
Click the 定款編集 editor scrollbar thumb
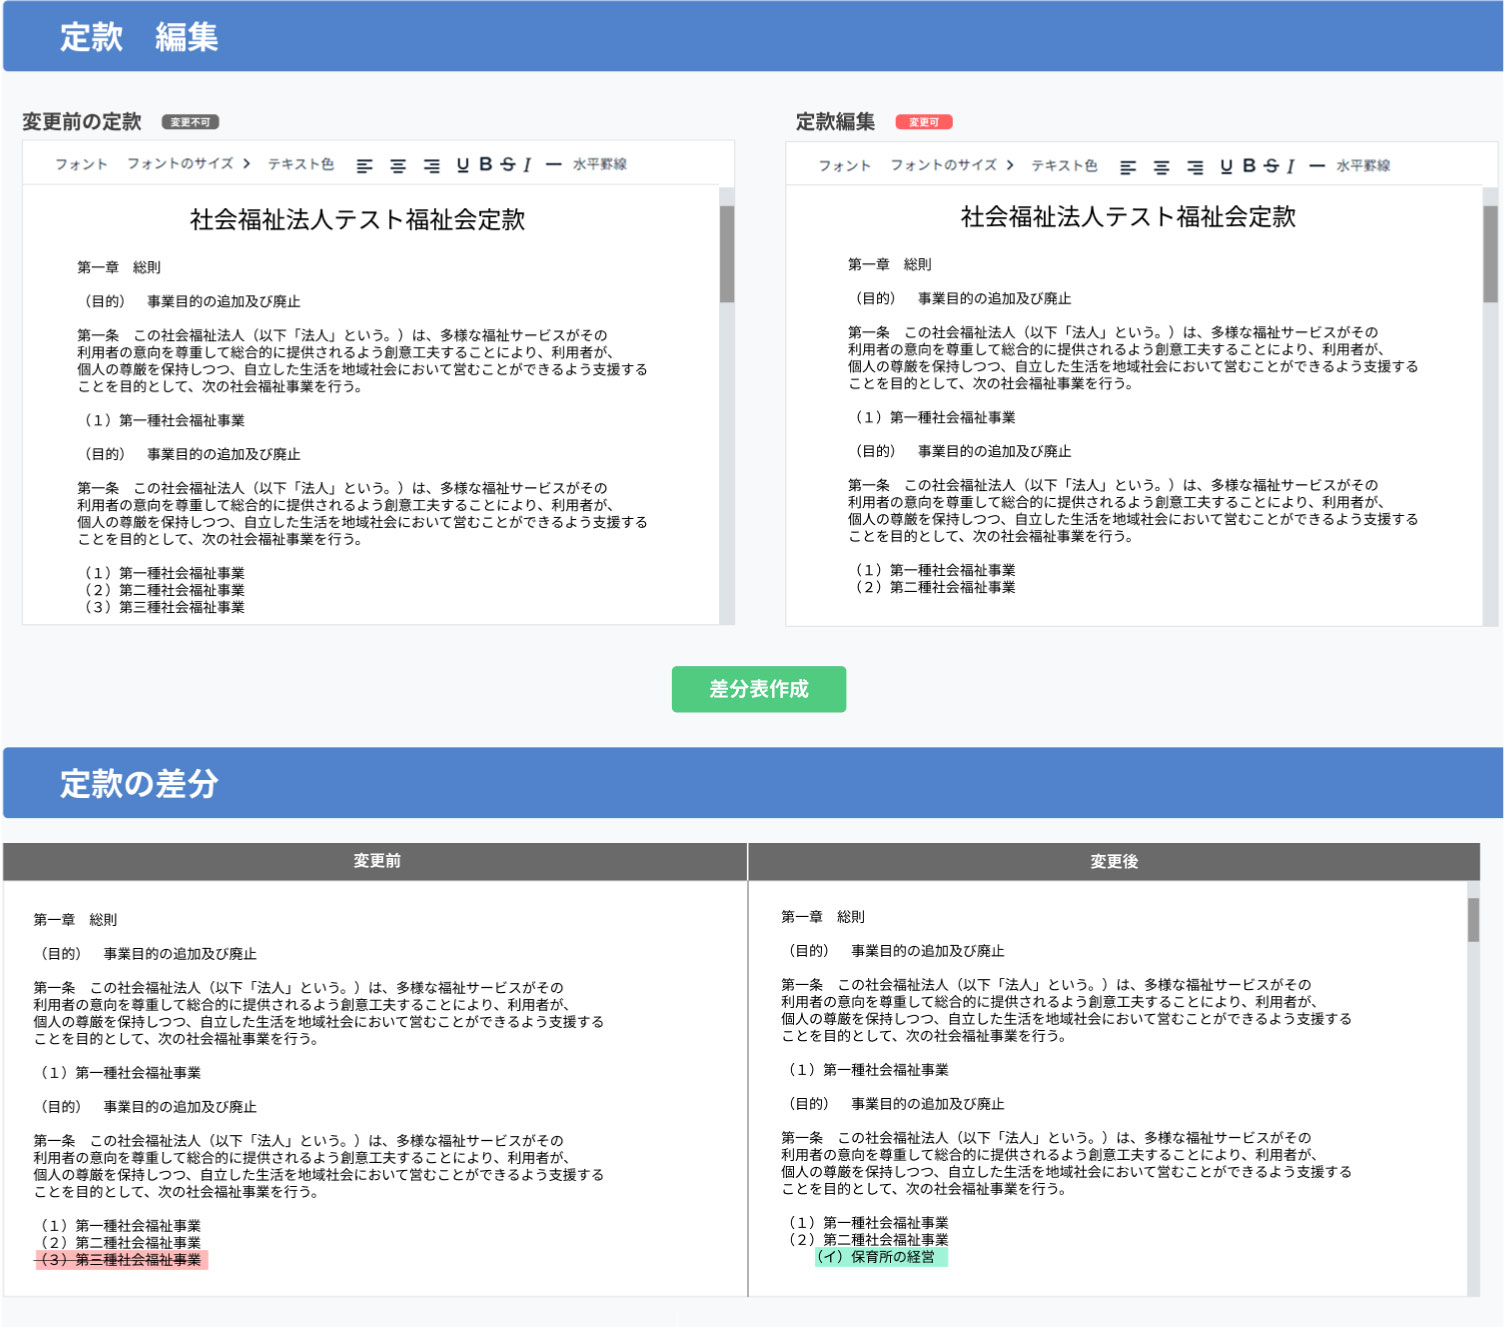click(1490, 254)
